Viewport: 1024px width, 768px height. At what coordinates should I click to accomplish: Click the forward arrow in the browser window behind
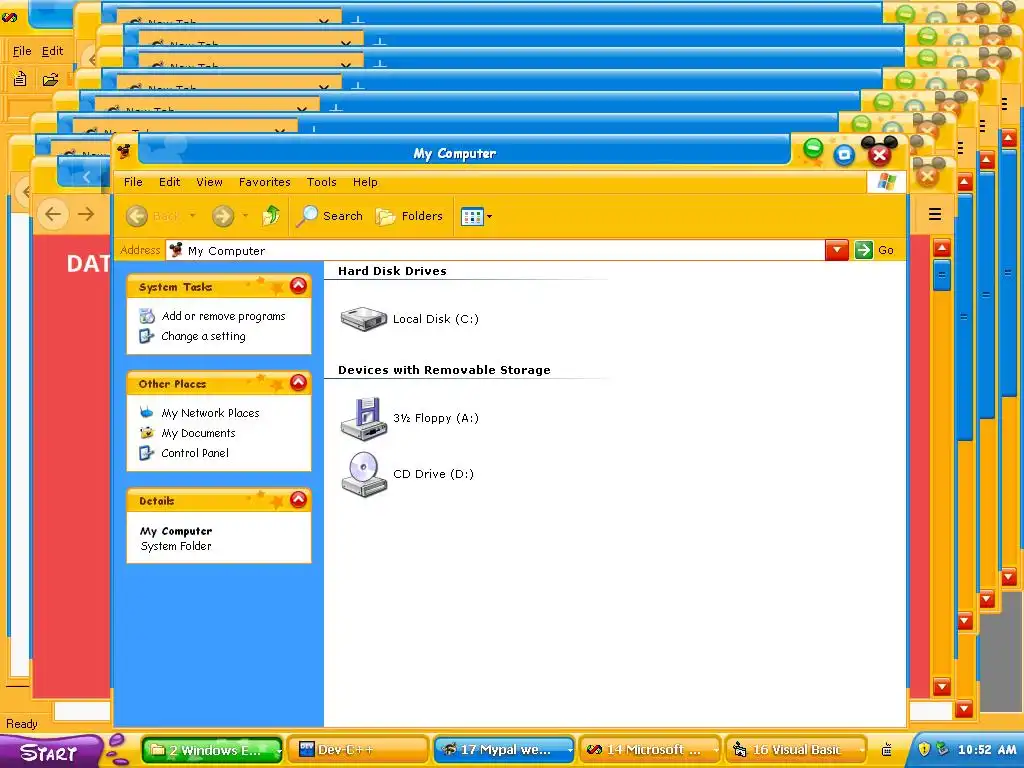click(x=86, y=214)
